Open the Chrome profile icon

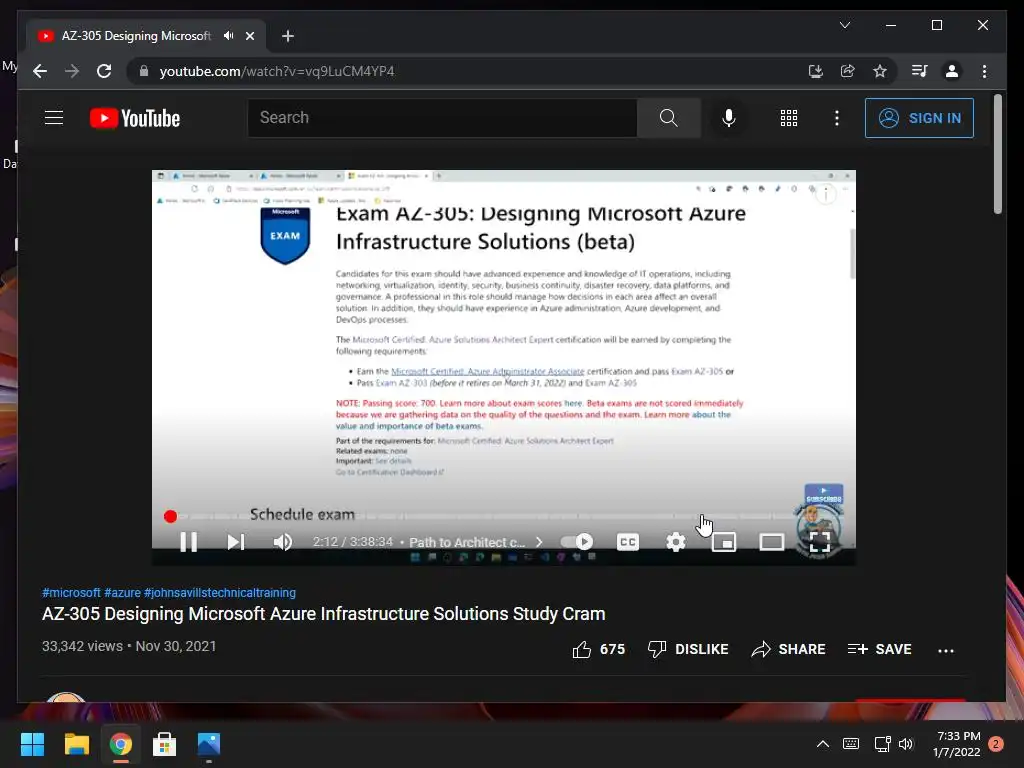point(952,71)
